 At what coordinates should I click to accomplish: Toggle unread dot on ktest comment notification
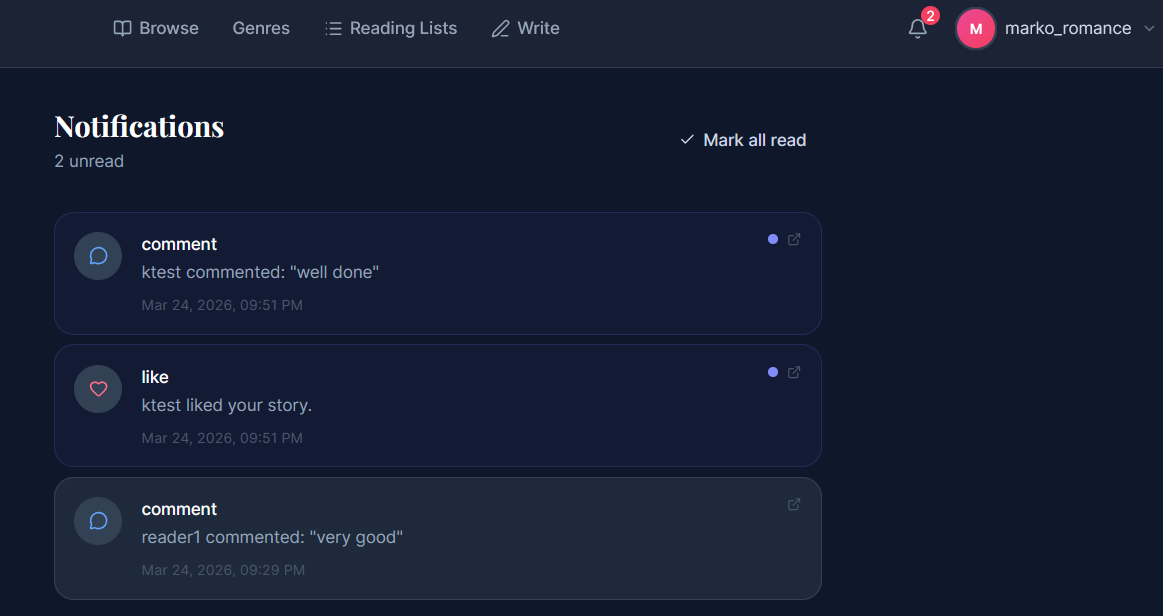773,239
